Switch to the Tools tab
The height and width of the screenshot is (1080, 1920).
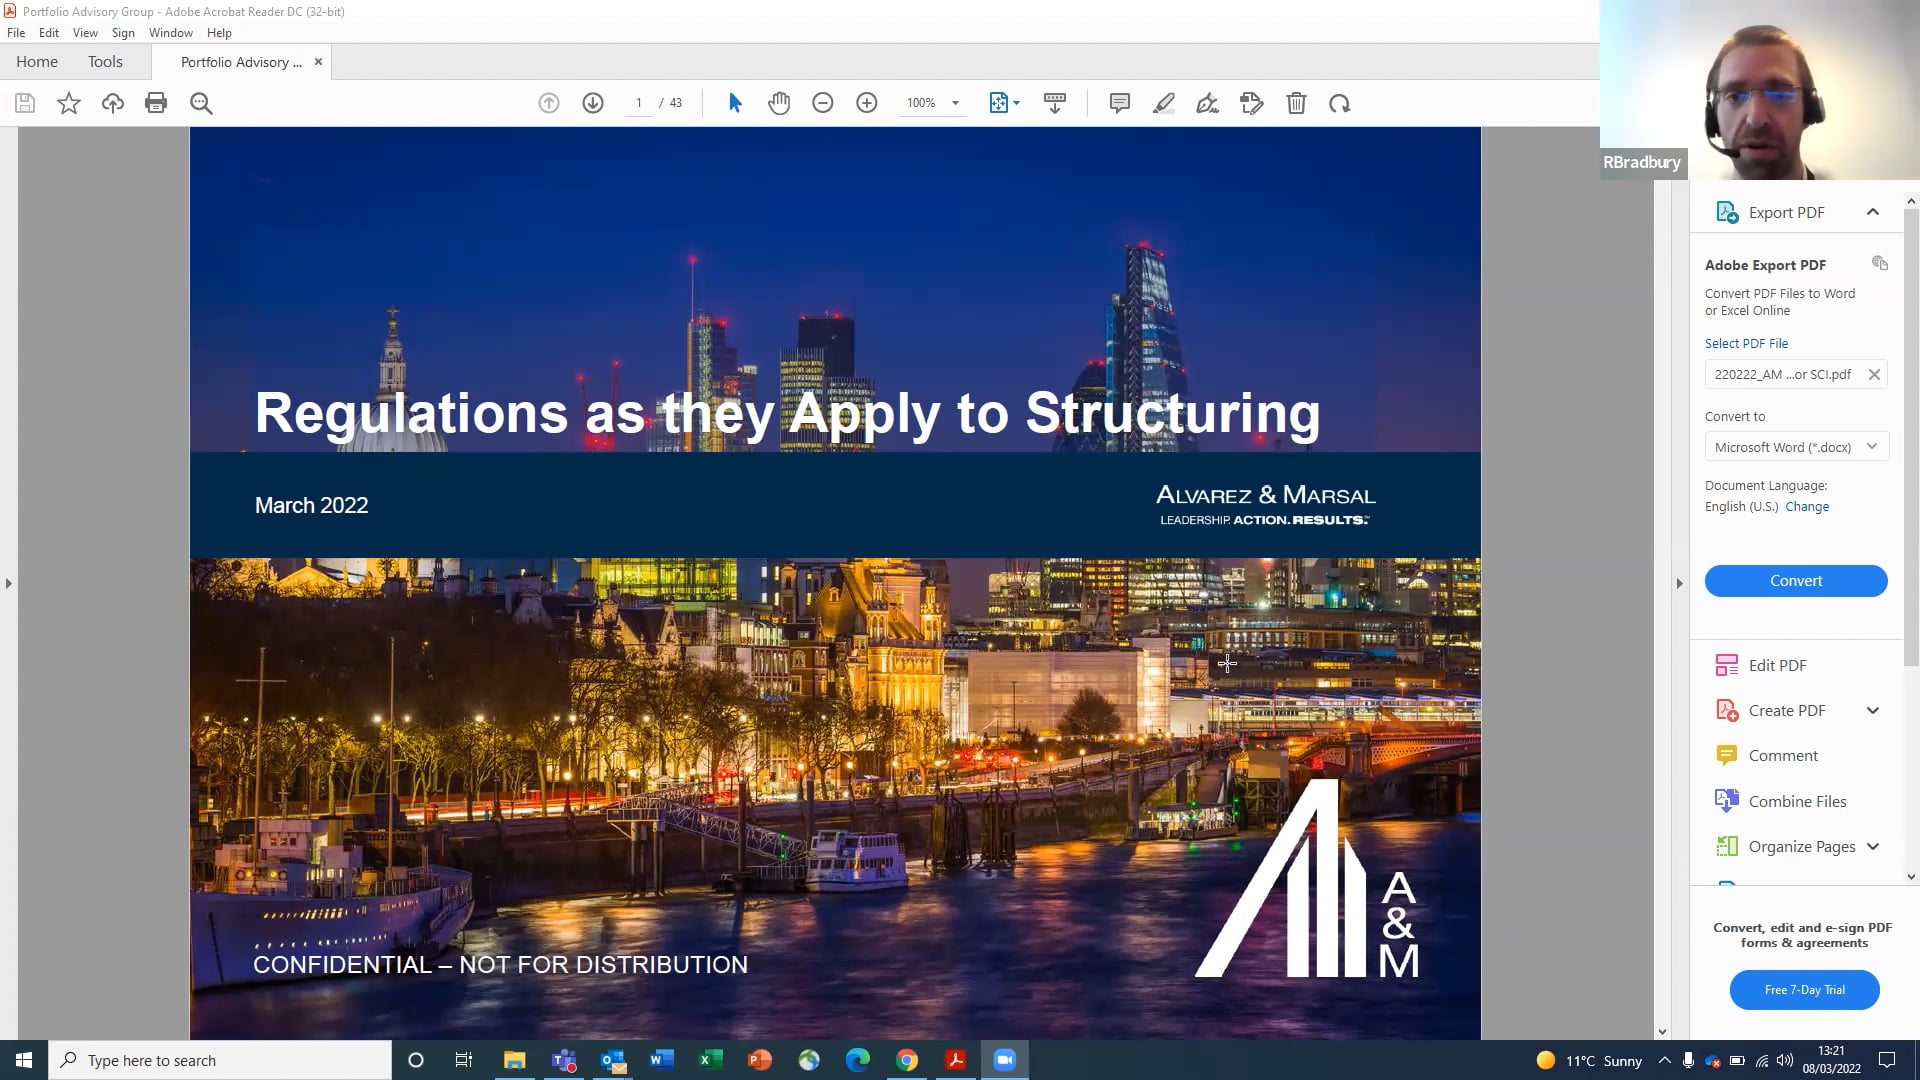(105, 62)
